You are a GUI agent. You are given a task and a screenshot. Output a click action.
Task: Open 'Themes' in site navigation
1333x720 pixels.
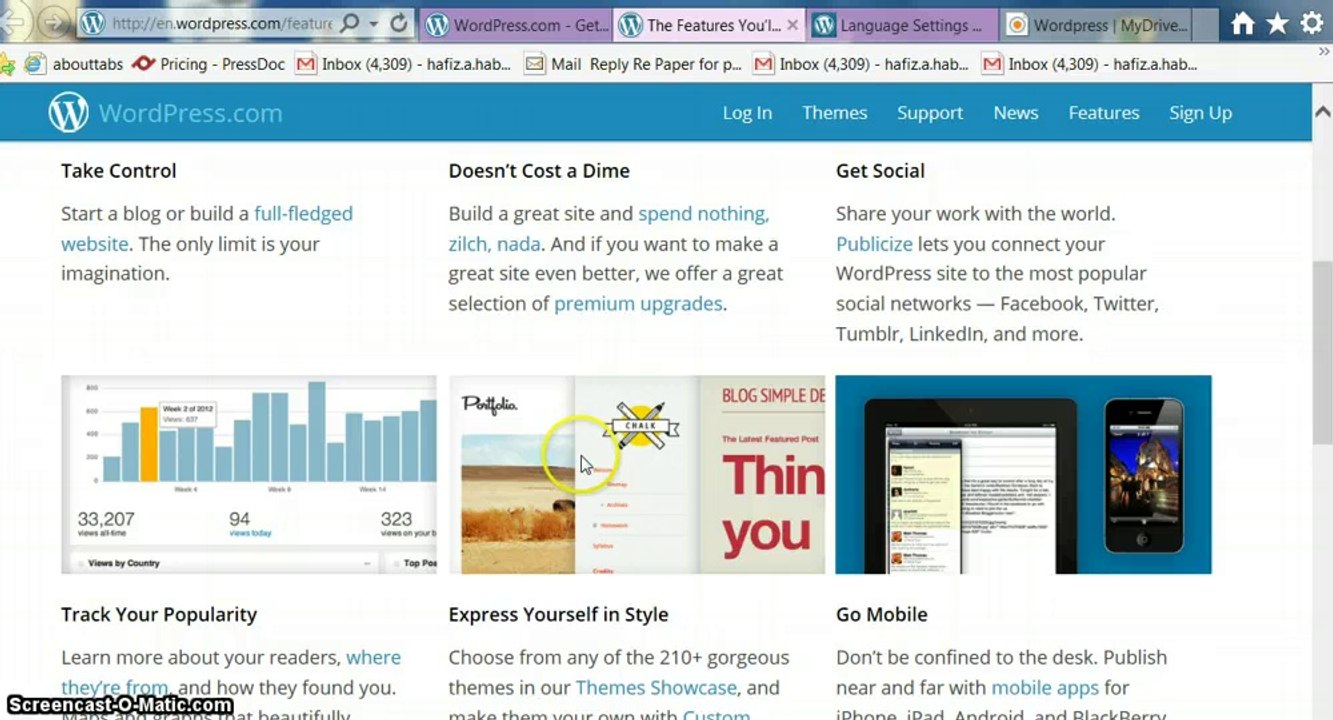tap(834, 113)
